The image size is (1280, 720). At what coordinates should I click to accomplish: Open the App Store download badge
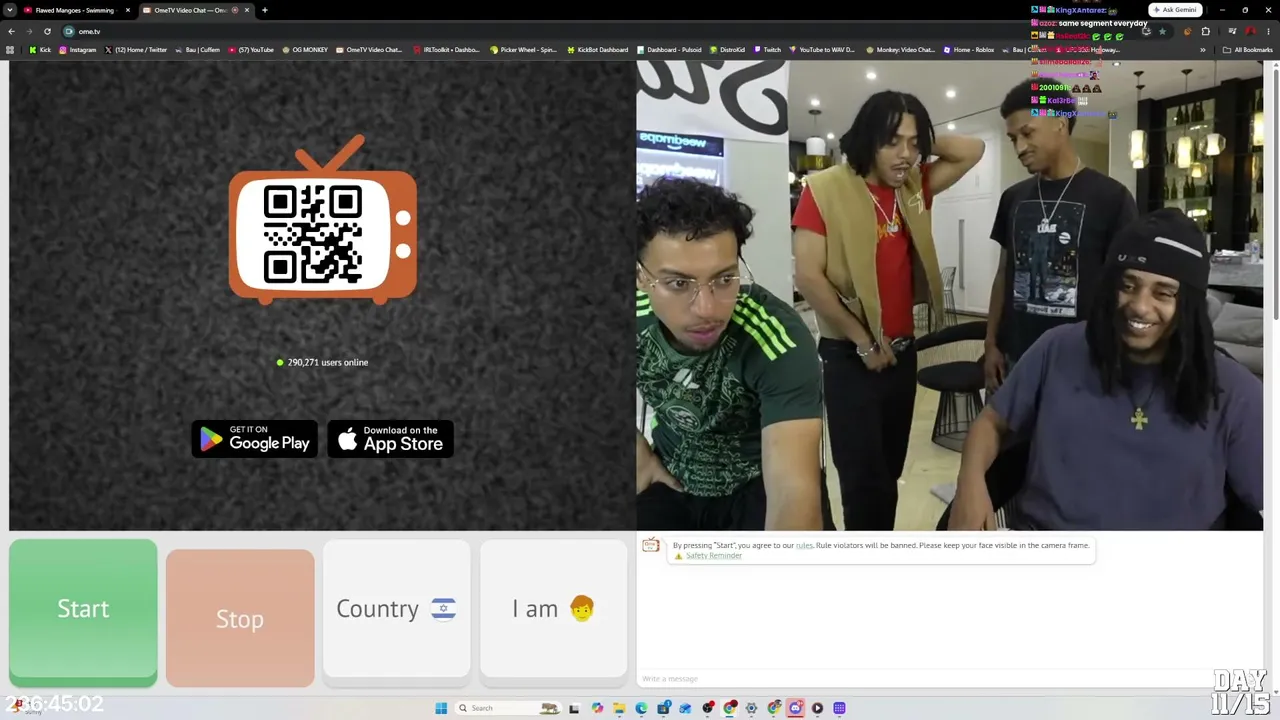coord(391,439)
